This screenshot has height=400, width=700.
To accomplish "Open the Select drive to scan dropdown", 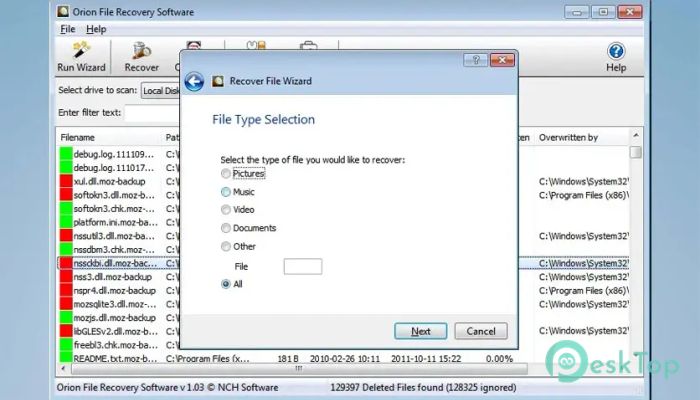I will tap(161, 90).
